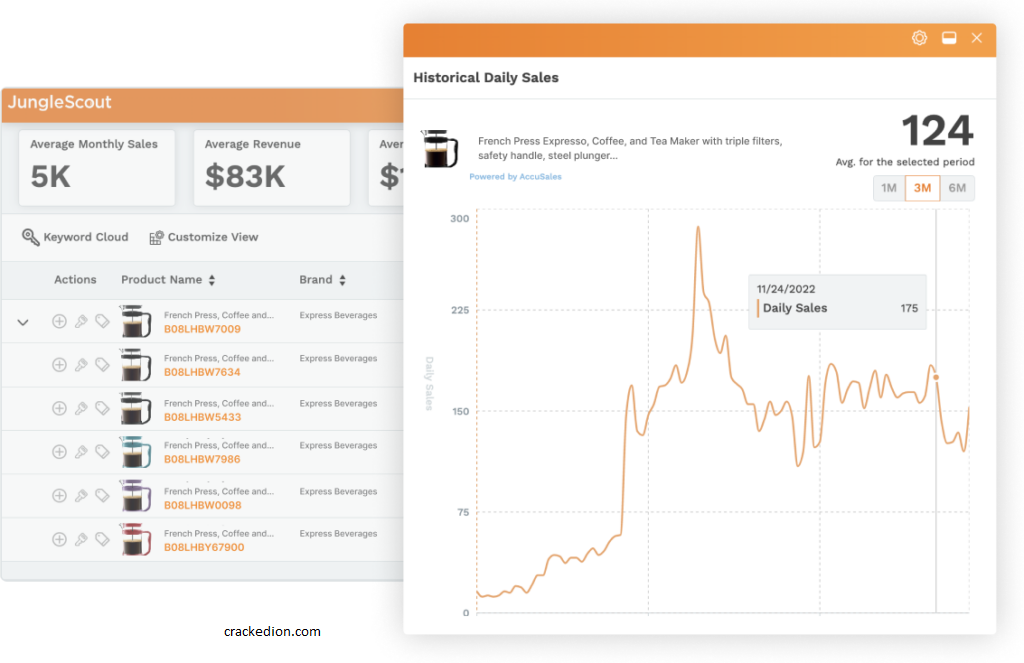Open the Keyword Cloud tool

click(x=75, y=236)
